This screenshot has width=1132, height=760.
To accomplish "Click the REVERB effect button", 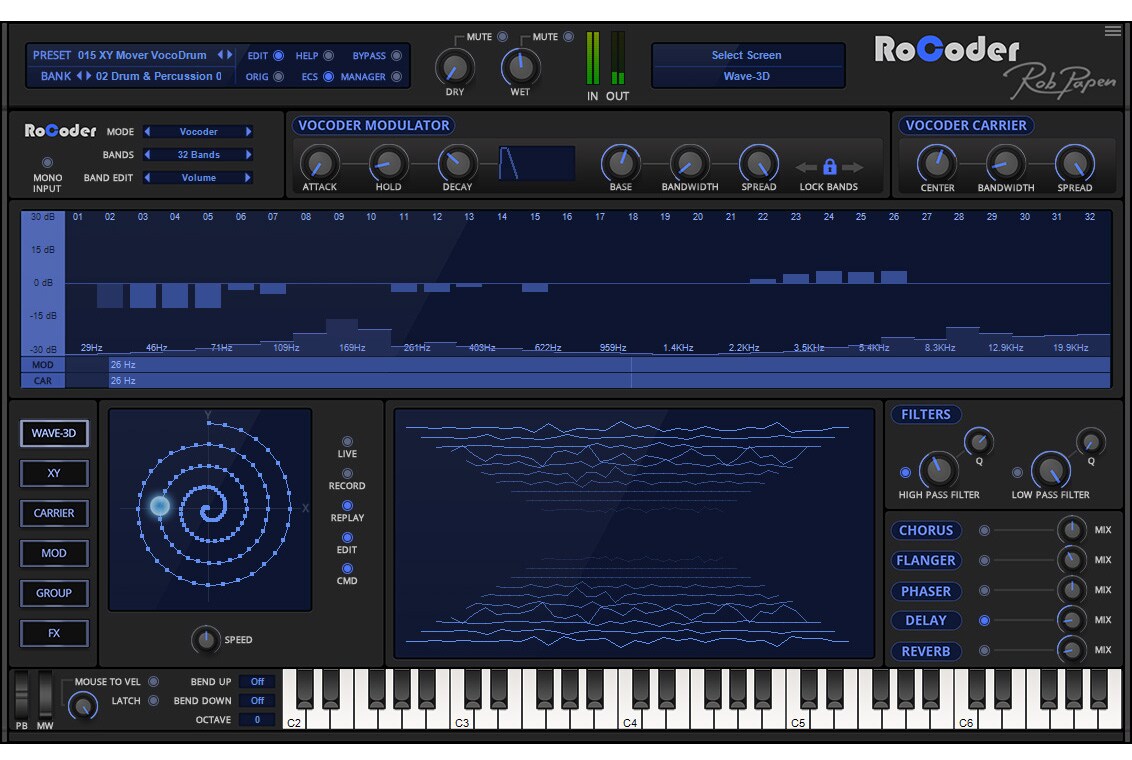I will (x=926, y=651).
